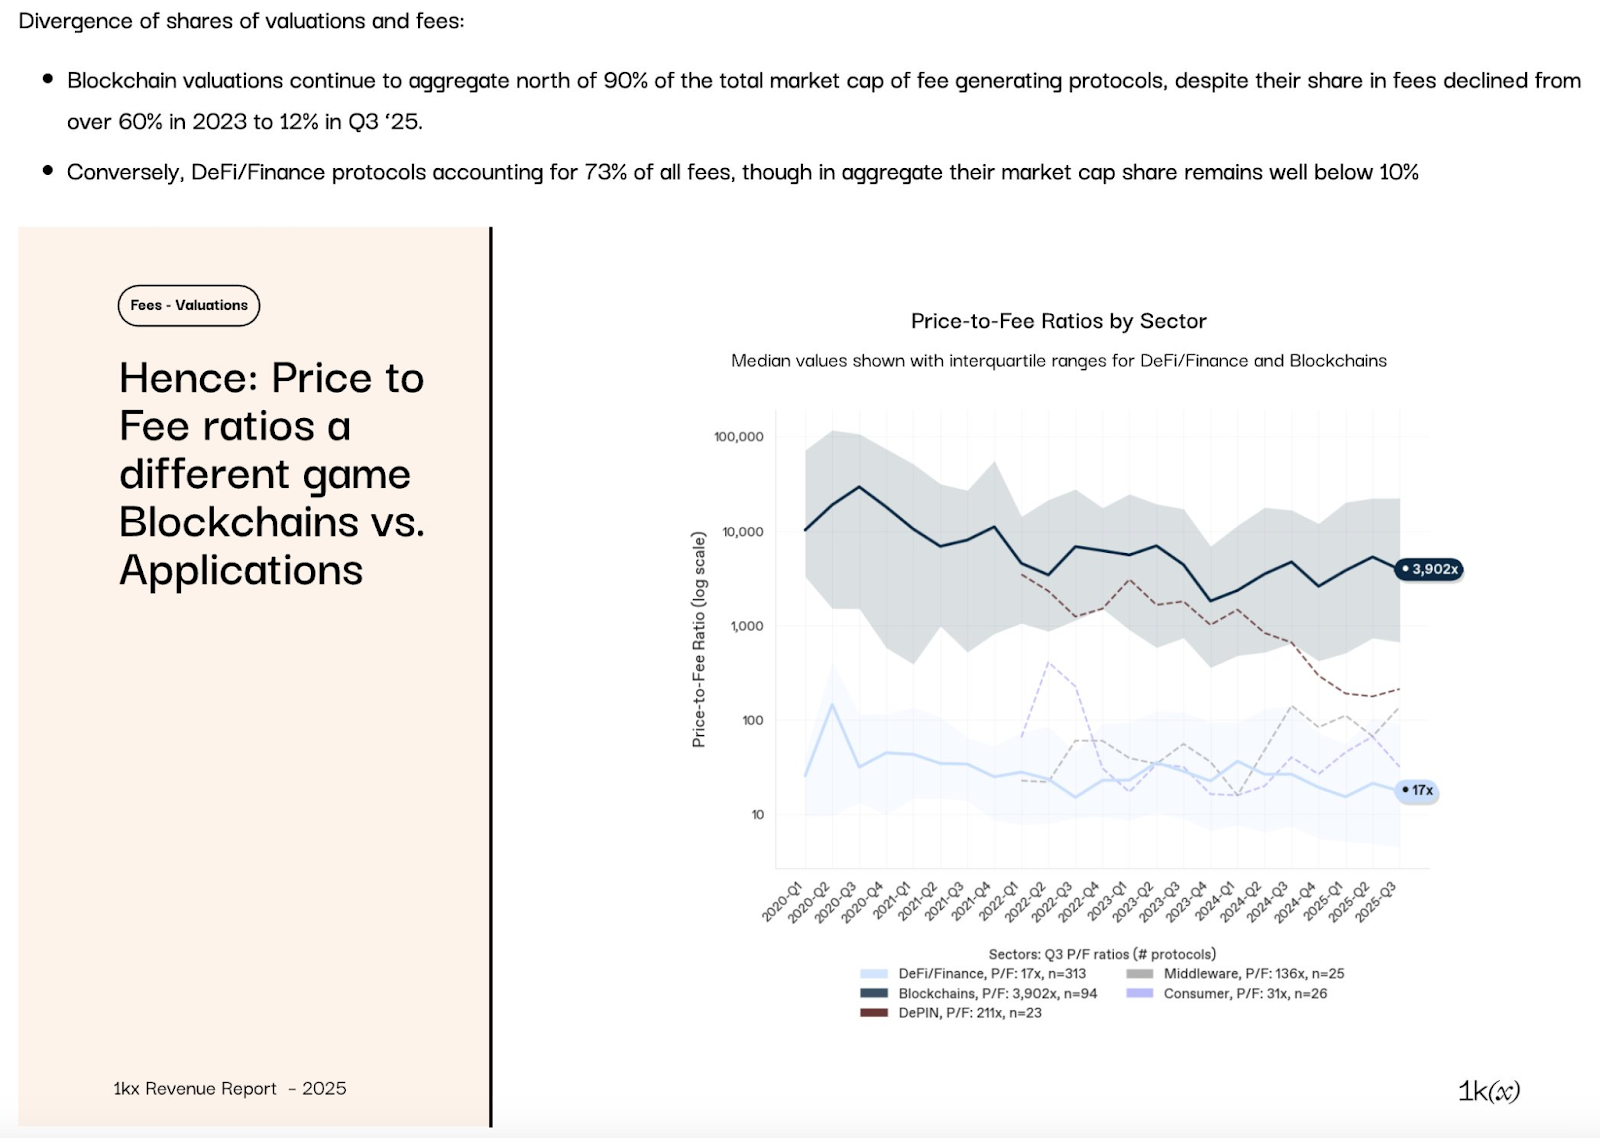Click the Price-to-Fee Ratios by Sector title
The width and height of the screenshot is (1600, 1138).
(x=1058, y=321)
